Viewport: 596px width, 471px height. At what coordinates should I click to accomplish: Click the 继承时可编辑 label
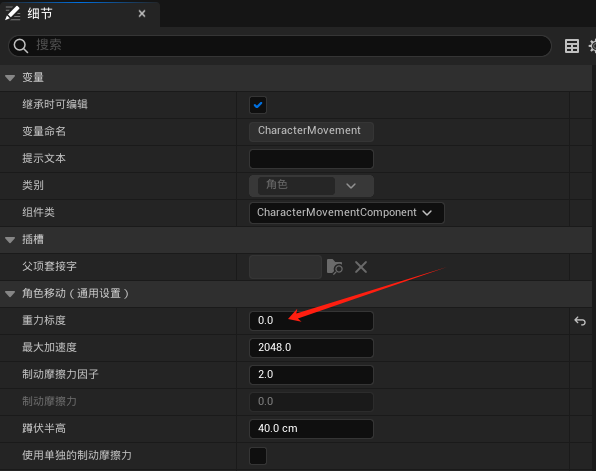(55, 104)
